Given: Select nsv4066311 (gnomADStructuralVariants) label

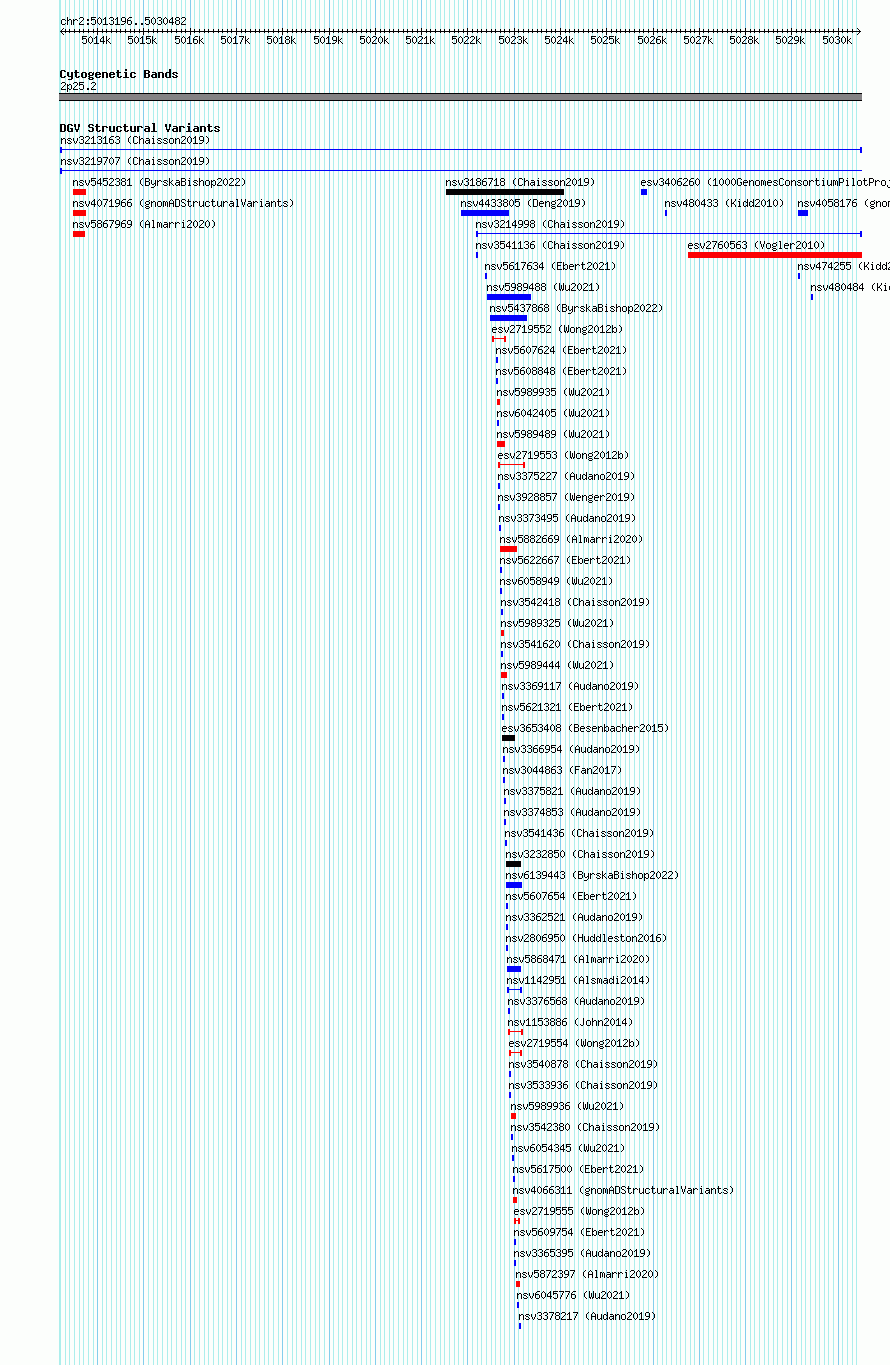Looking at the screenshot, I should tap(623, 1190).
